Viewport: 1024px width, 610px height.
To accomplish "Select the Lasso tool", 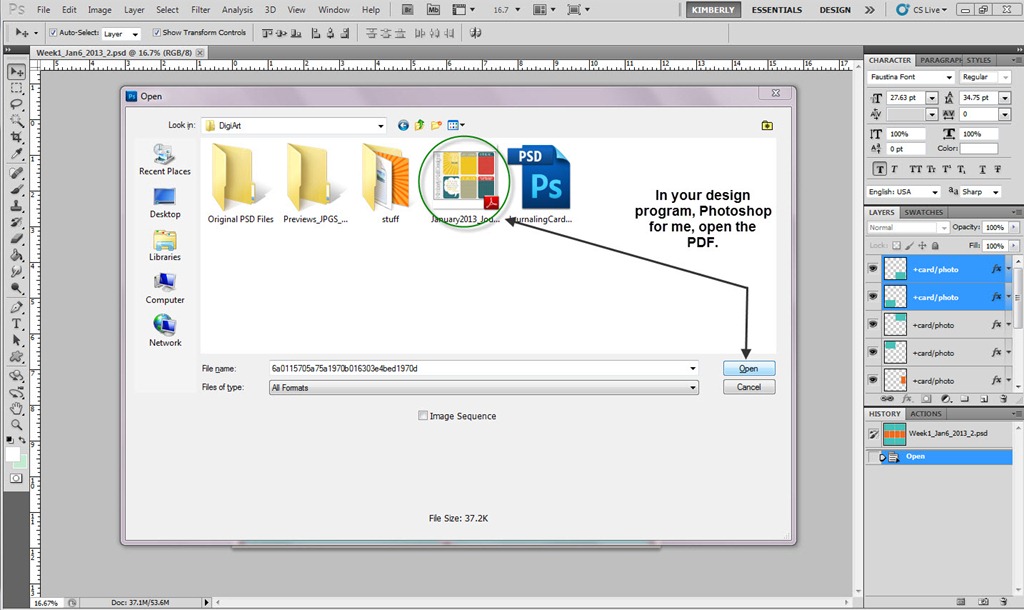I will coord(15,101).
